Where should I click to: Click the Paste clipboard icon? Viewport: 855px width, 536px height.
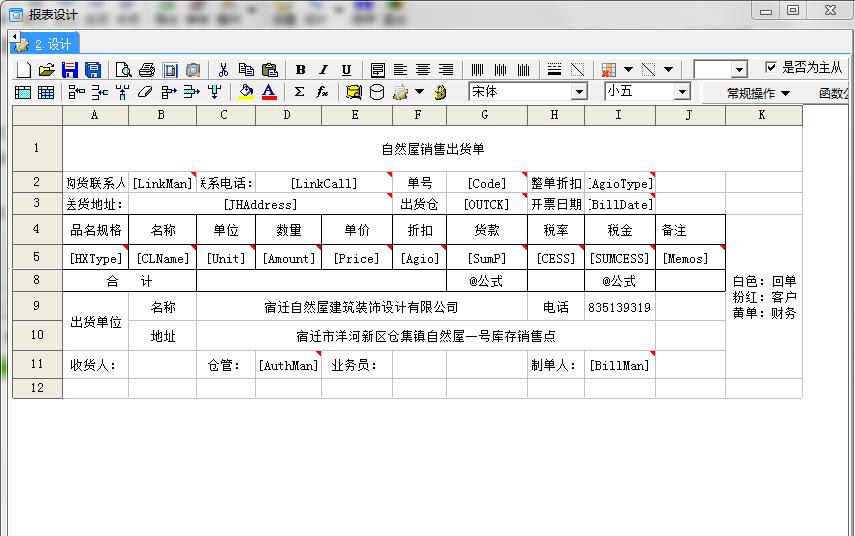[269, 70]
